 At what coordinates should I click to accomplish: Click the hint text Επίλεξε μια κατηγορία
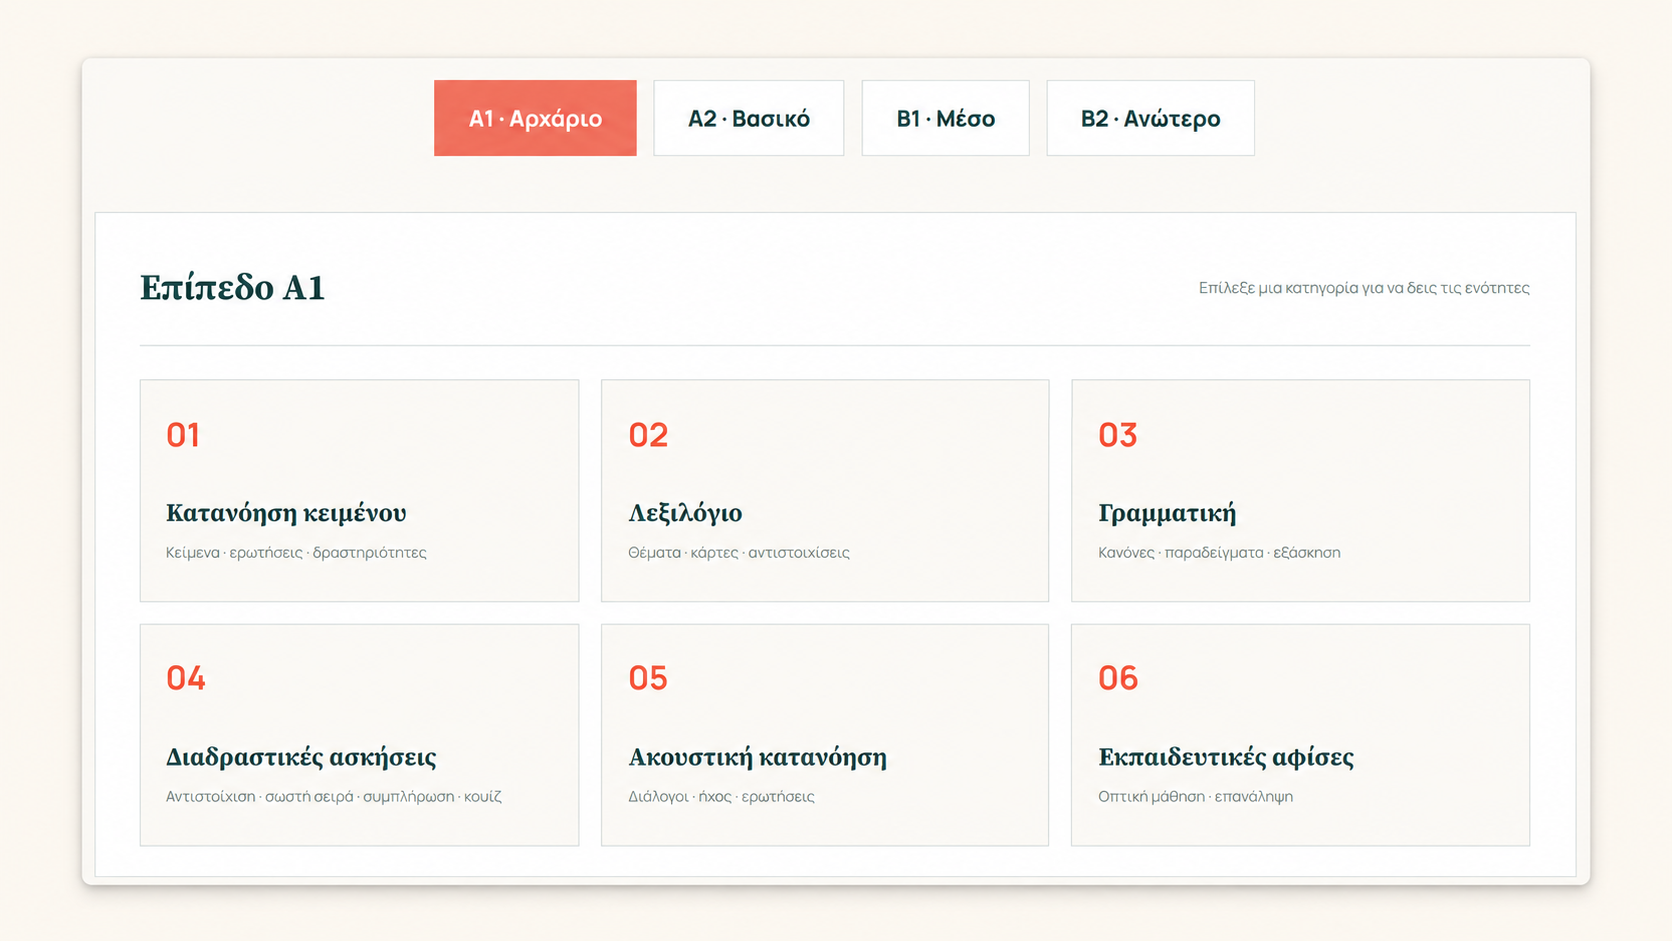pos(1364,288)
